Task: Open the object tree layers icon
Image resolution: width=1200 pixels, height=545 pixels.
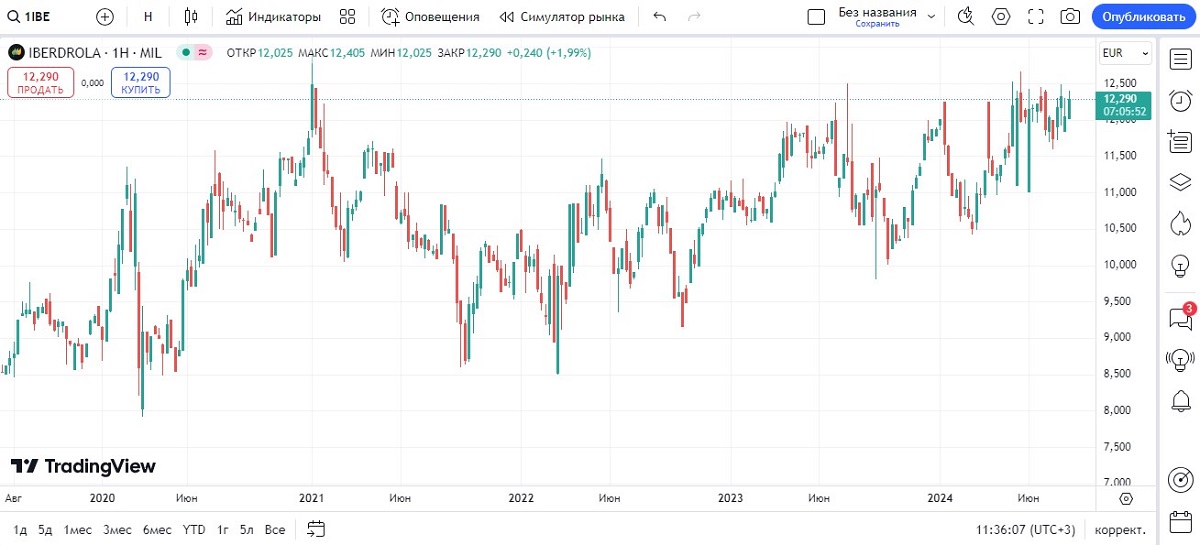Action: pyautogui.click(x=1180, y=182)
